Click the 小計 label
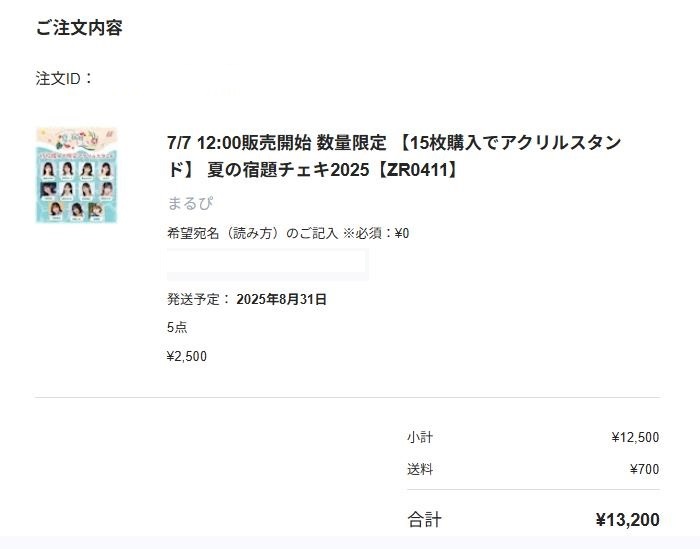Viewport: 700px width, 549px height. coord(420,437)
